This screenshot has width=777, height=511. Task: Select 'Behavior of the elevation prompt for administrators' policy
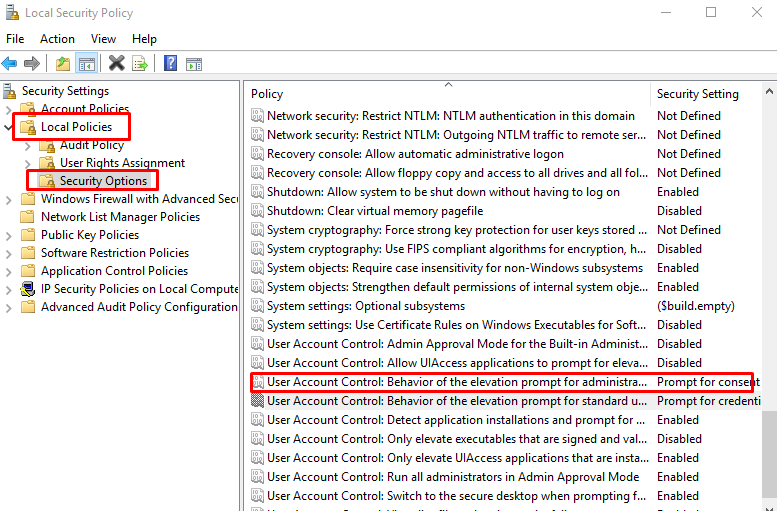(x=457, y=382)
